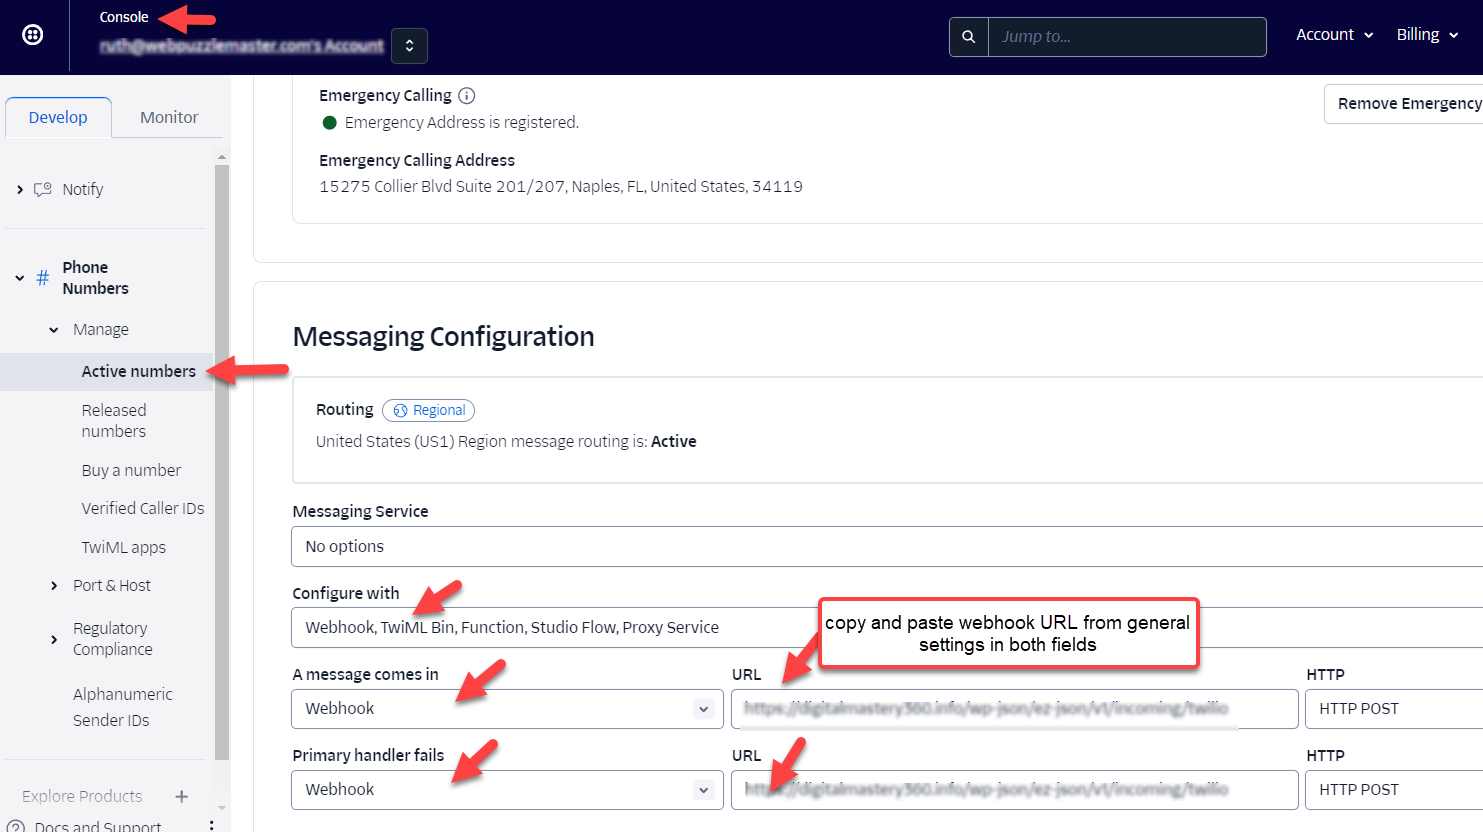Viewport: 1483px width, 832px height.
Task: Open the Configure with dropdown
Action: tap(887, 627)
